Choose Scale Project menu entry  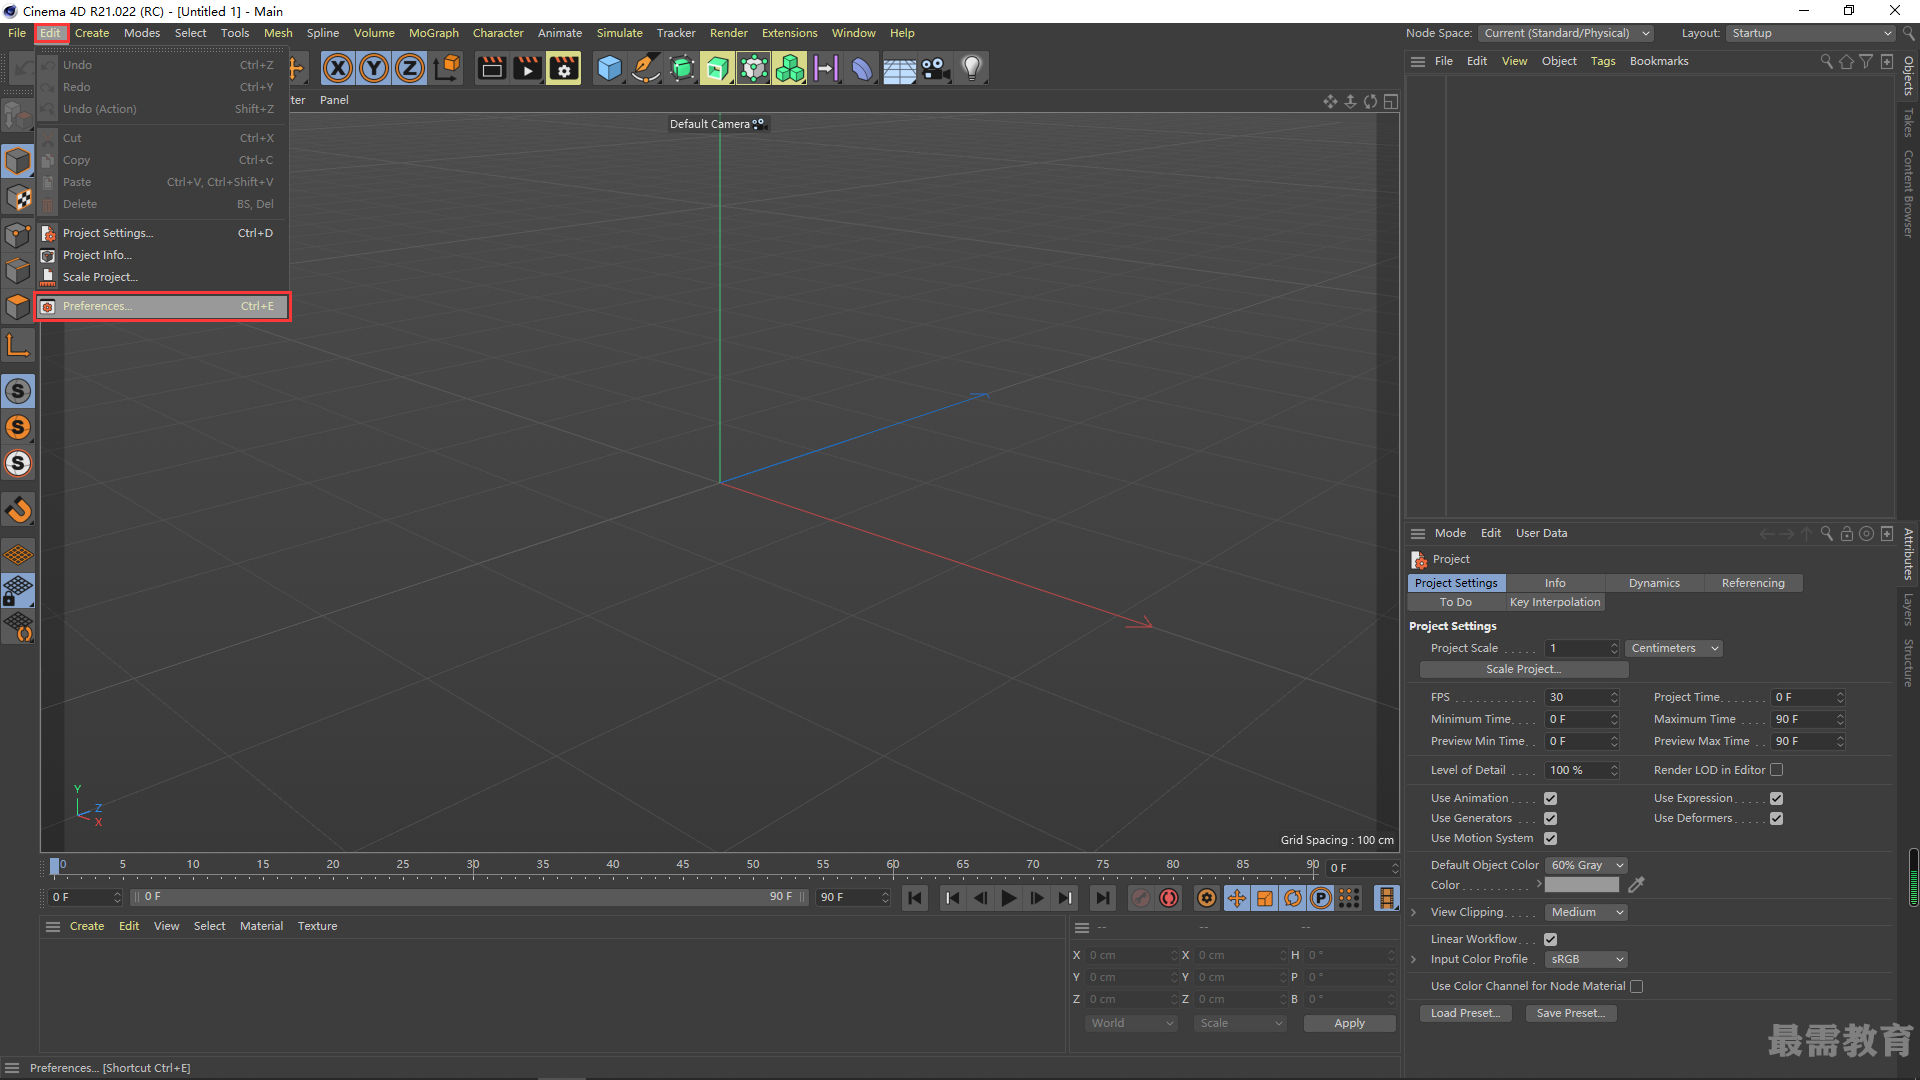point(163,277)
